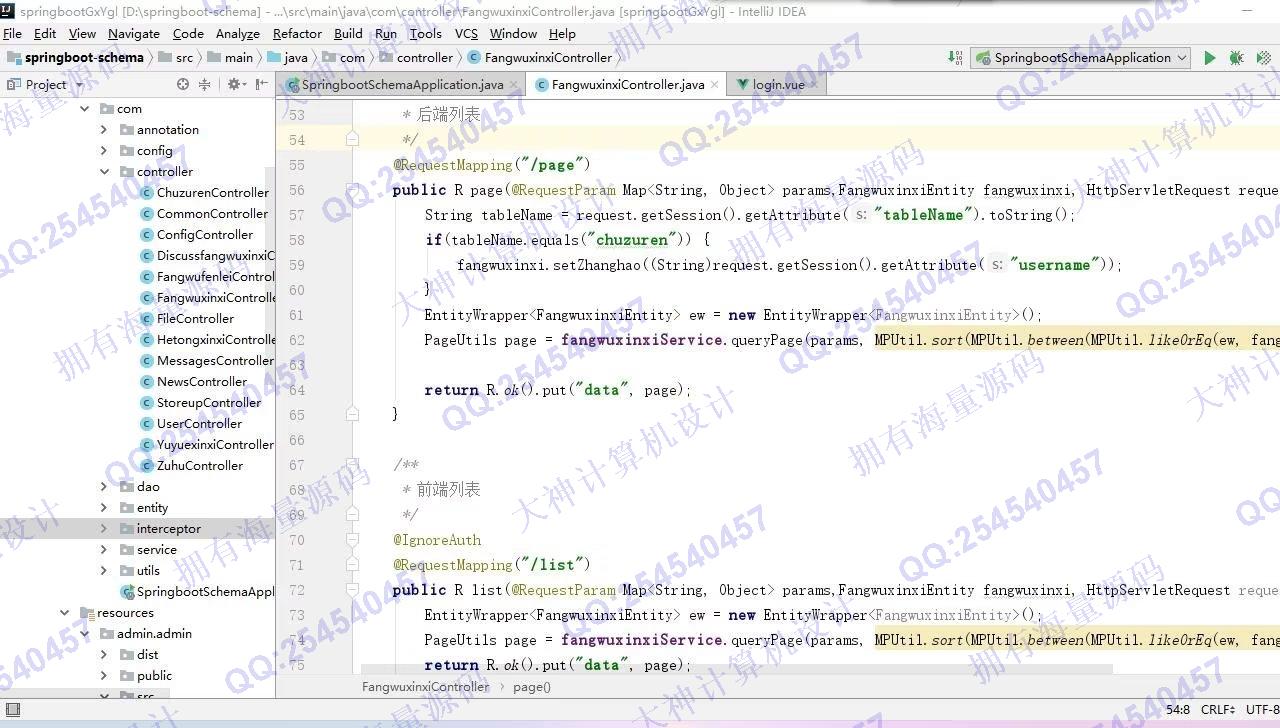Expand the config package arrow
1280x728 pixels.
point(104,151)
